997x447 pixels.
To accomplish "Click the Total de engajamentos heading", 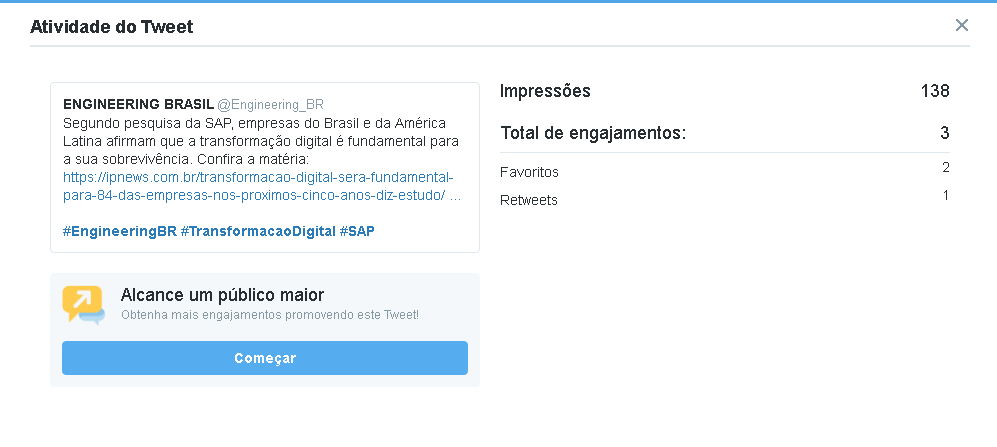I will point(593,134).
